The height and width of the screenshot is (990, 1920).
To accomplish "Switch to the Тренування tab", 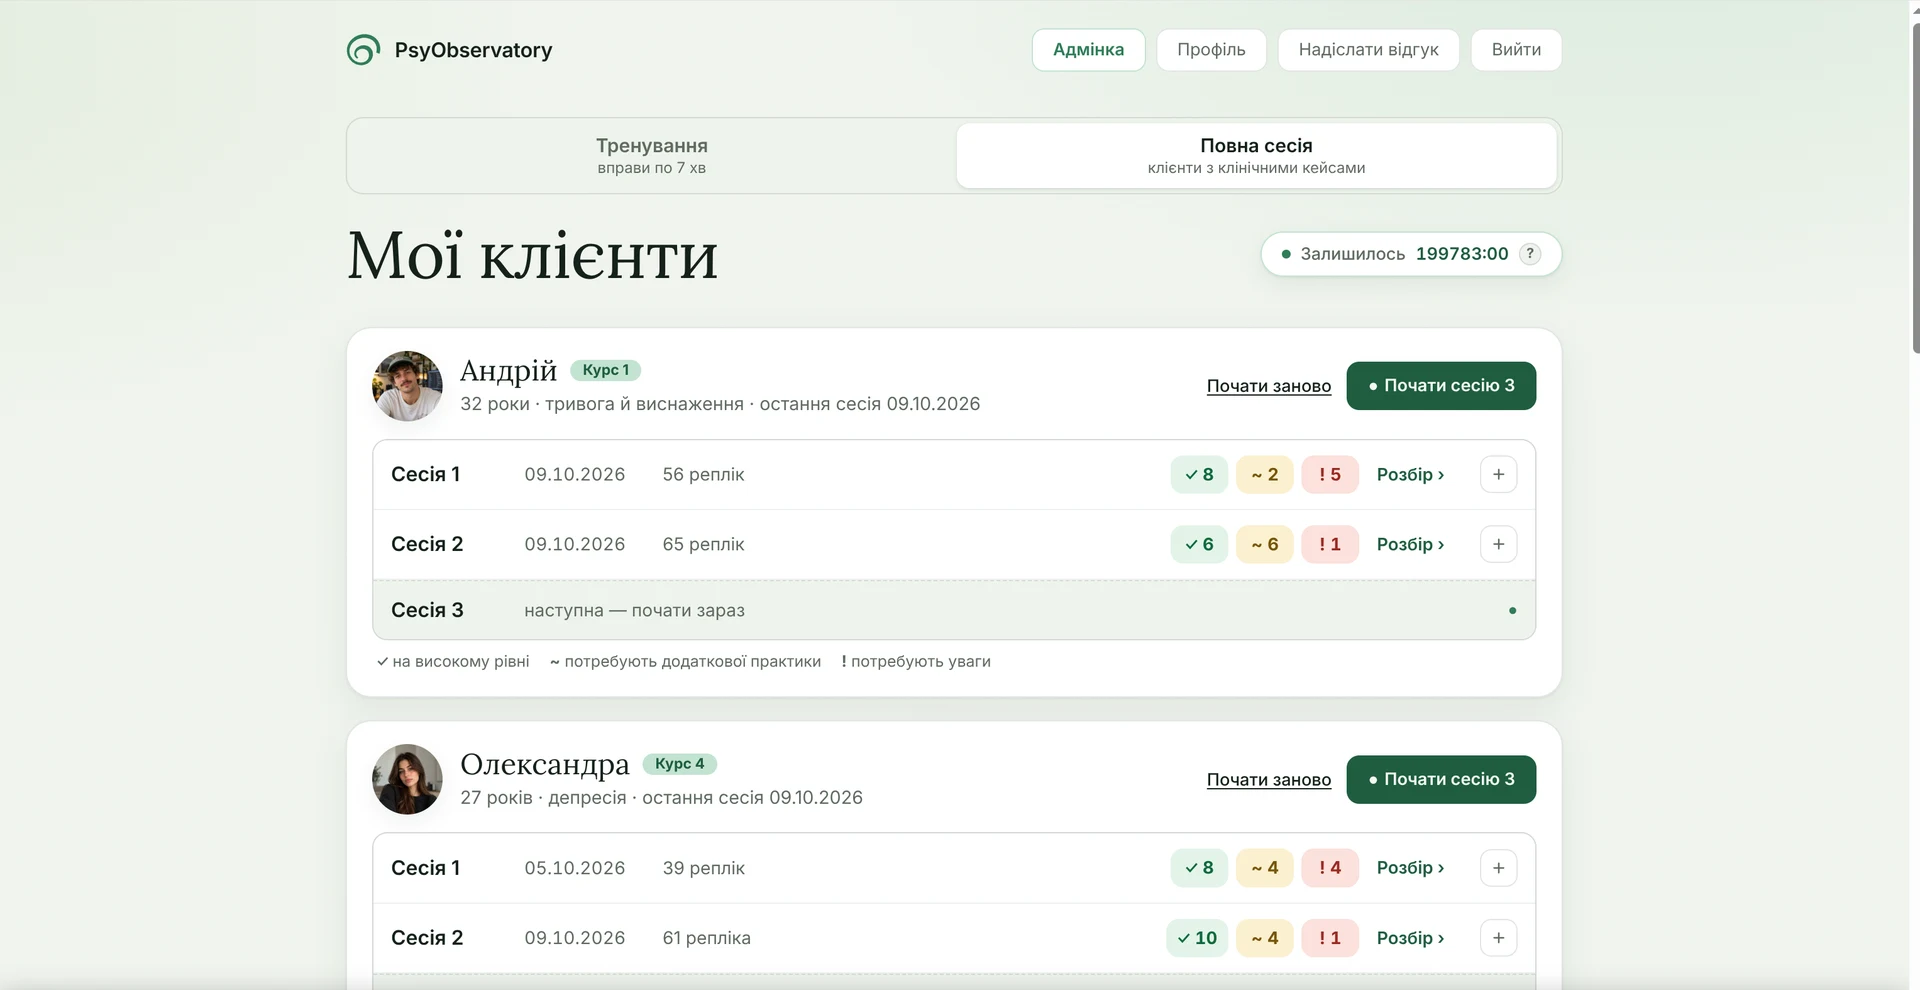I will click(652, 156).
